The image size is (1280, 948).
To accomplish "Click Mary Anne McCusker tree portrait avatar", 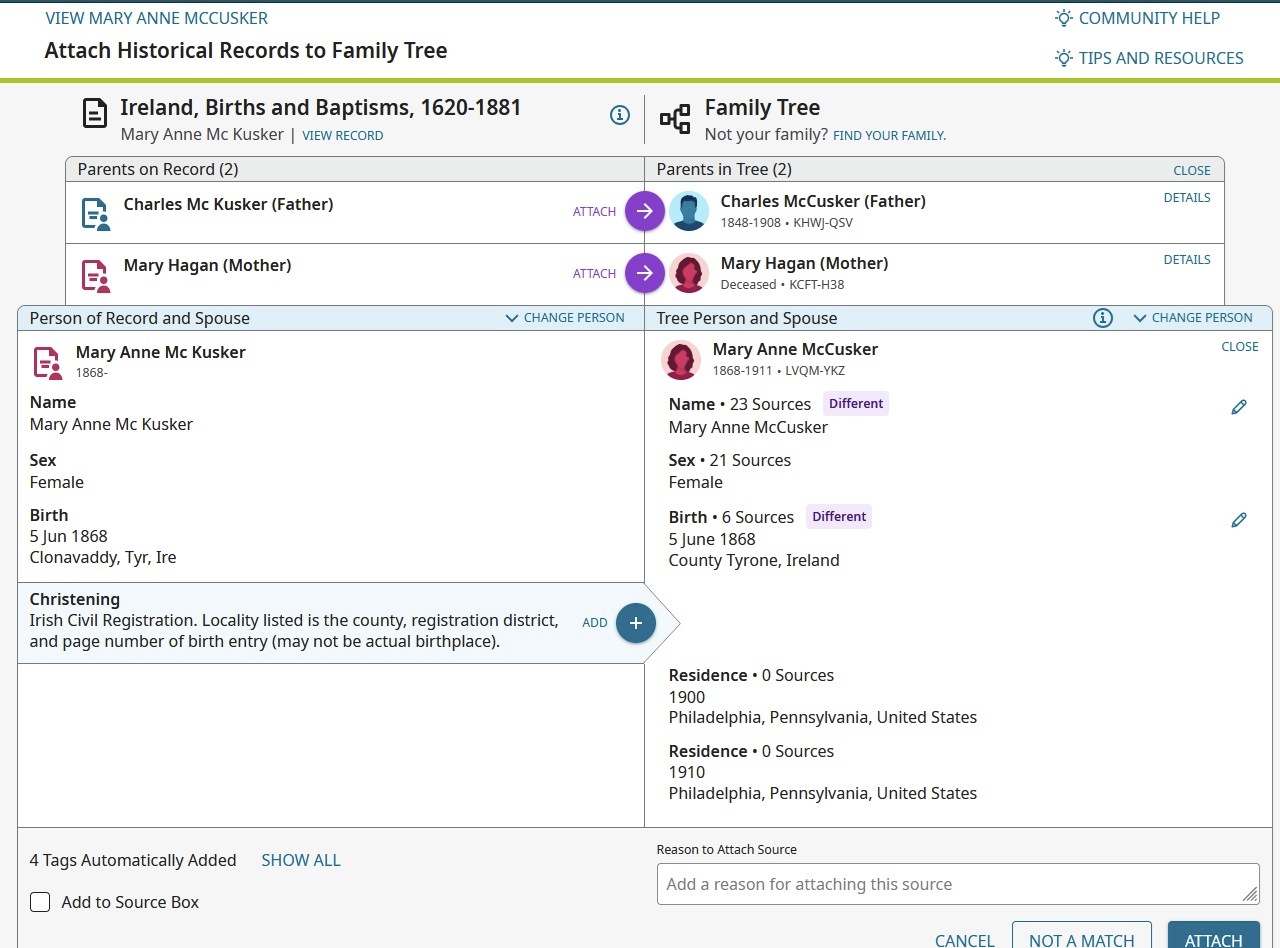I will click(x=681, y=360).
